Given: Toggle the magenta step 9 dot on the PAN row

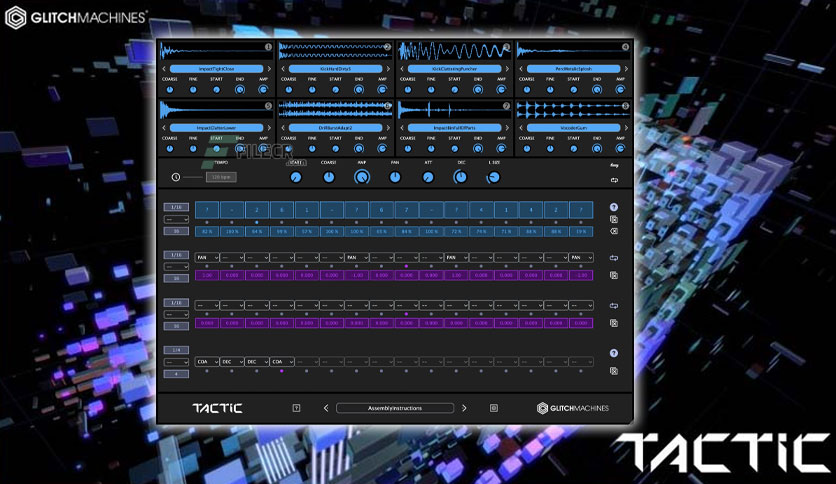Looking at the screenshot, I should [x=406, y=266].
